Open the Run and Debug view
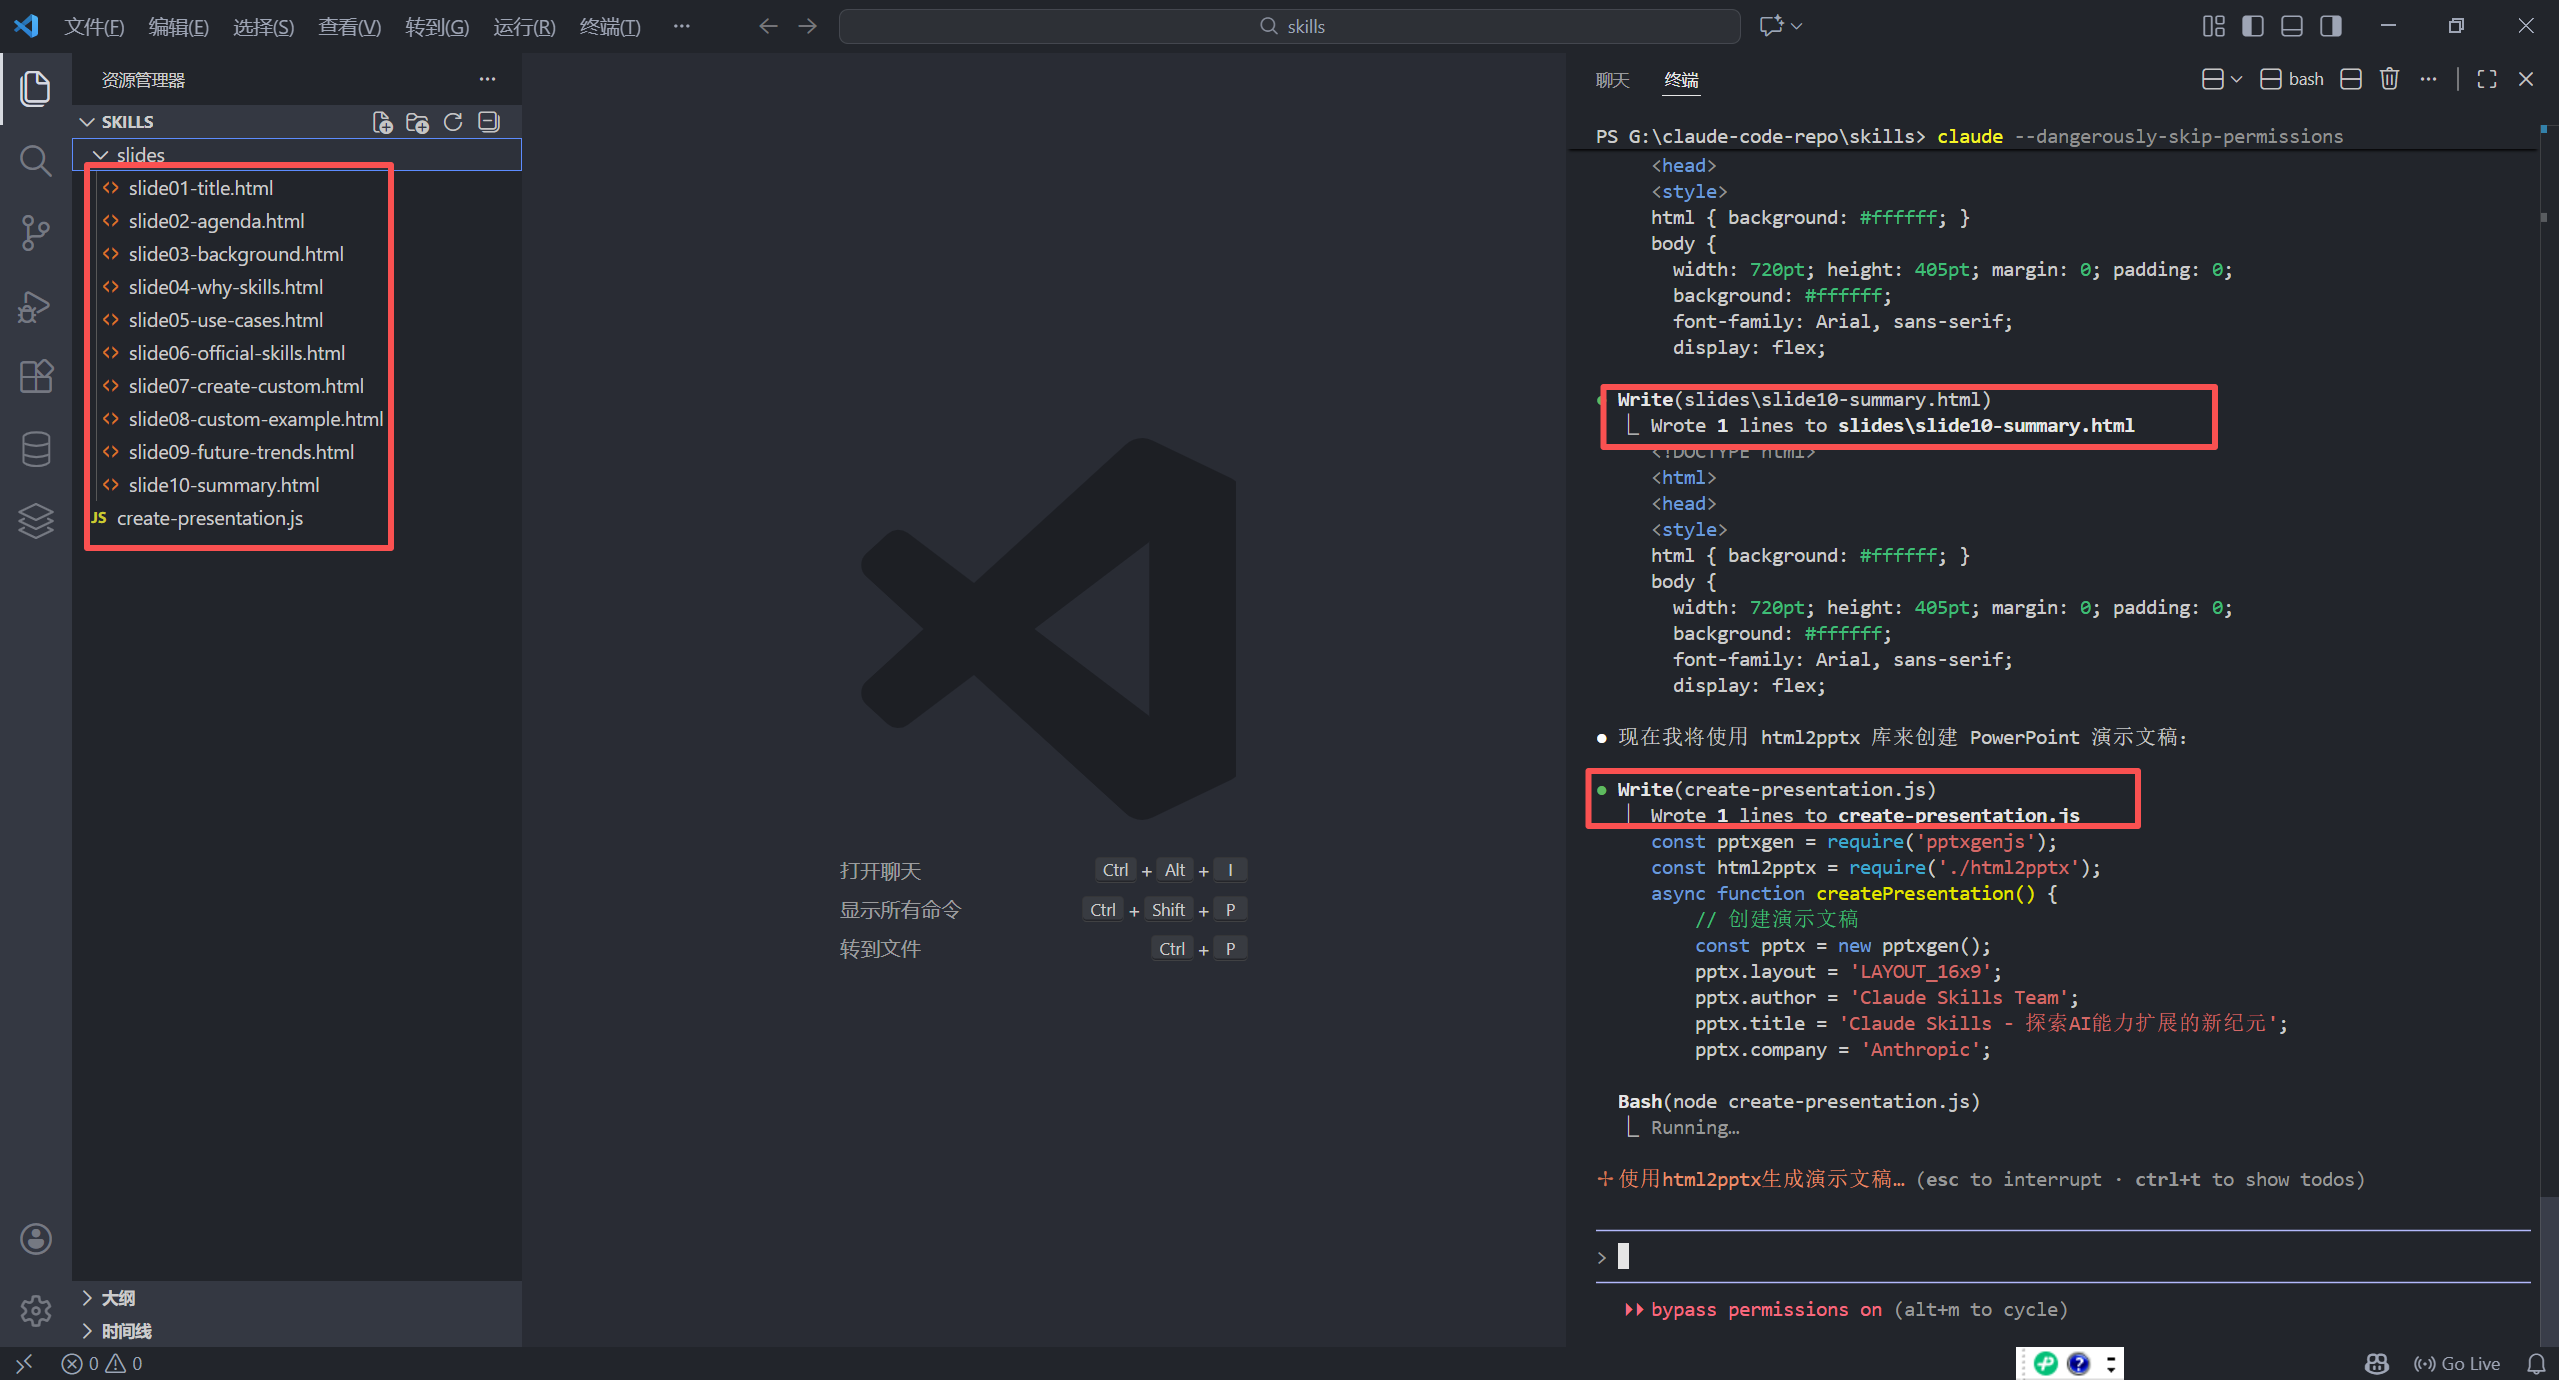Image resolution: width=2559 pixels, height=1380 pixels. pyautogui.click(x=36, y=305)
